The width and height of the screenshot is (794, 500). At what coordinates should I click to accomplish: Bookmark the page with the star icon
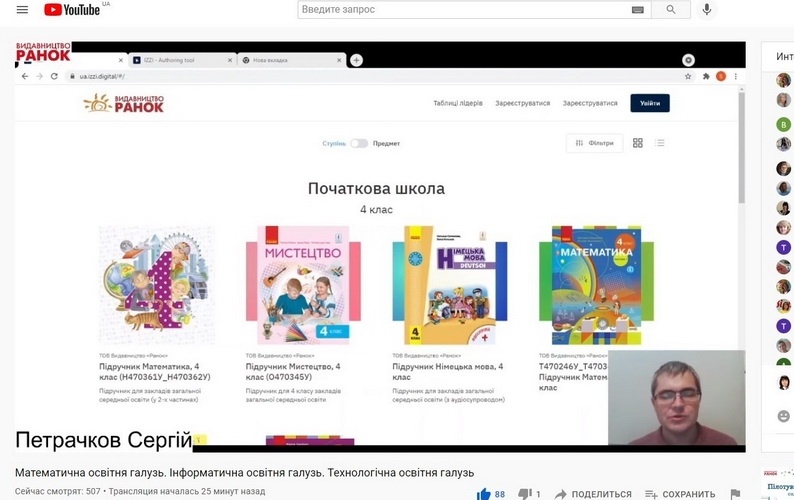pos(688,76)
